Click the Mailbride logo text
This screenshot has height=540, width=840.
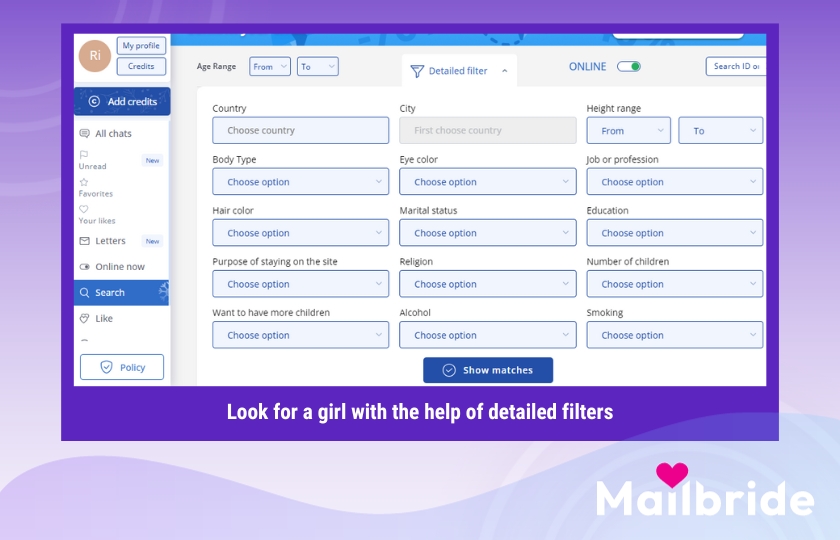click(705, 499)
